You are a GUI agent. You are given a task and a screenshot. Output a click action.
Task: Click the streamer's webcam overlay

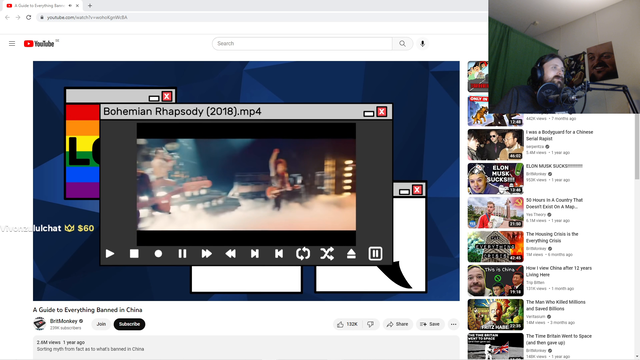[x=564, y=57]
